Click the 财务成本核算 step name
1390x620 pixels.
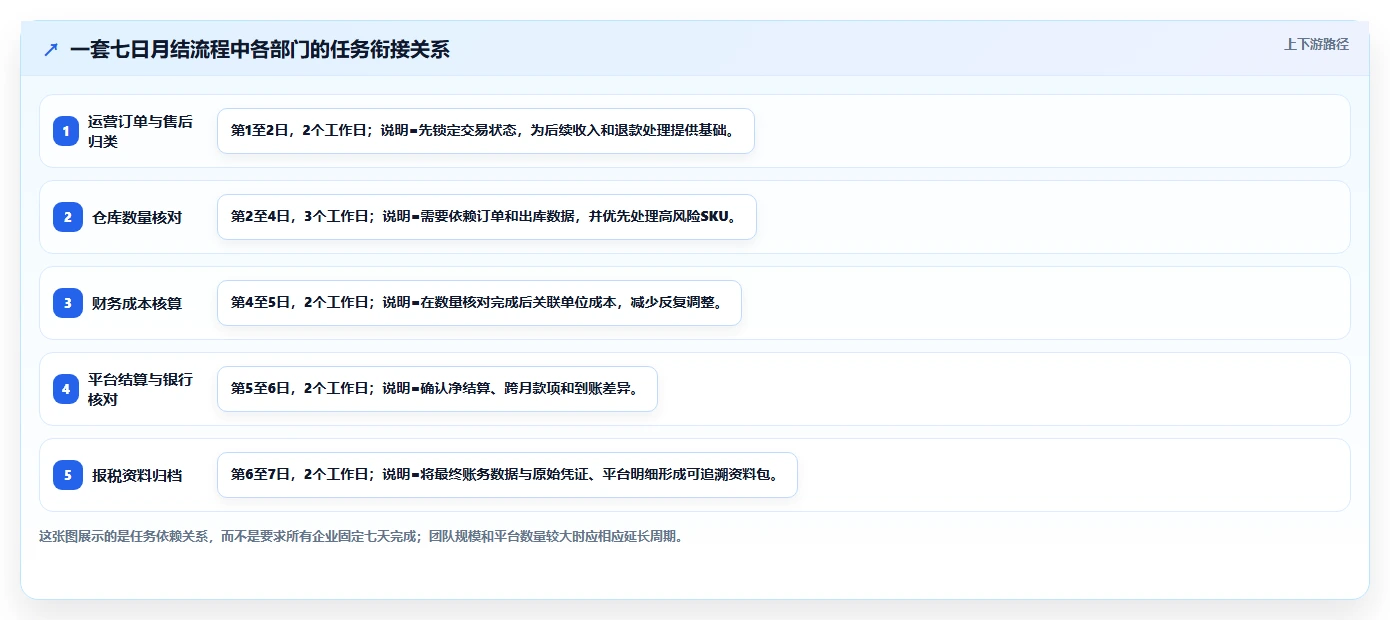pos(137,303)
